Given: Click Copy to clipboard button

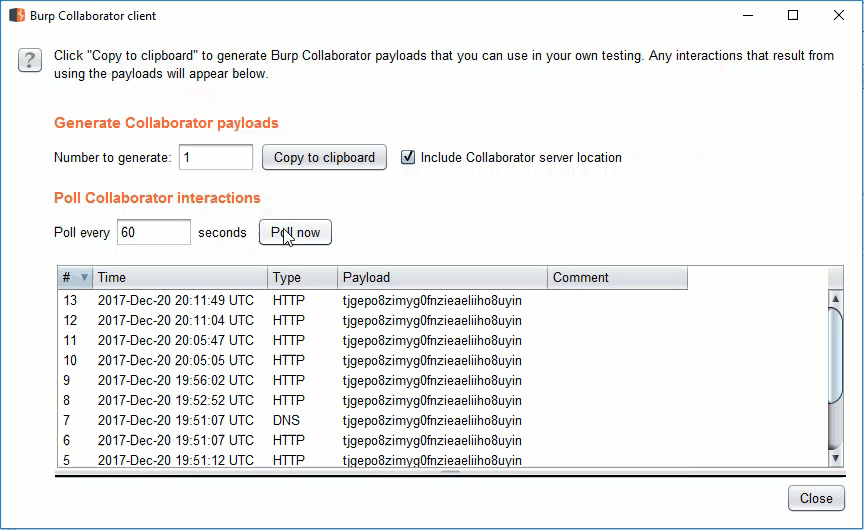Looking at the screenshot, I should click(x=324, y=157).
